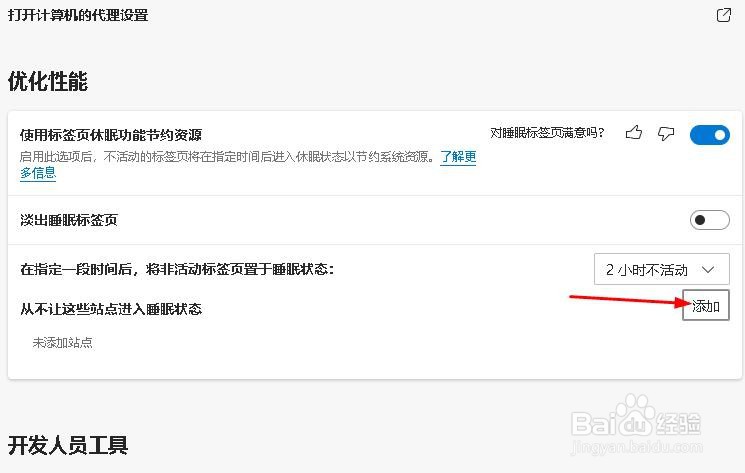The image size is (745, 473).
Task: Disable the sleeping tabs resource-saving toggle
Action: pyautogui.click(x=710, y=135)
